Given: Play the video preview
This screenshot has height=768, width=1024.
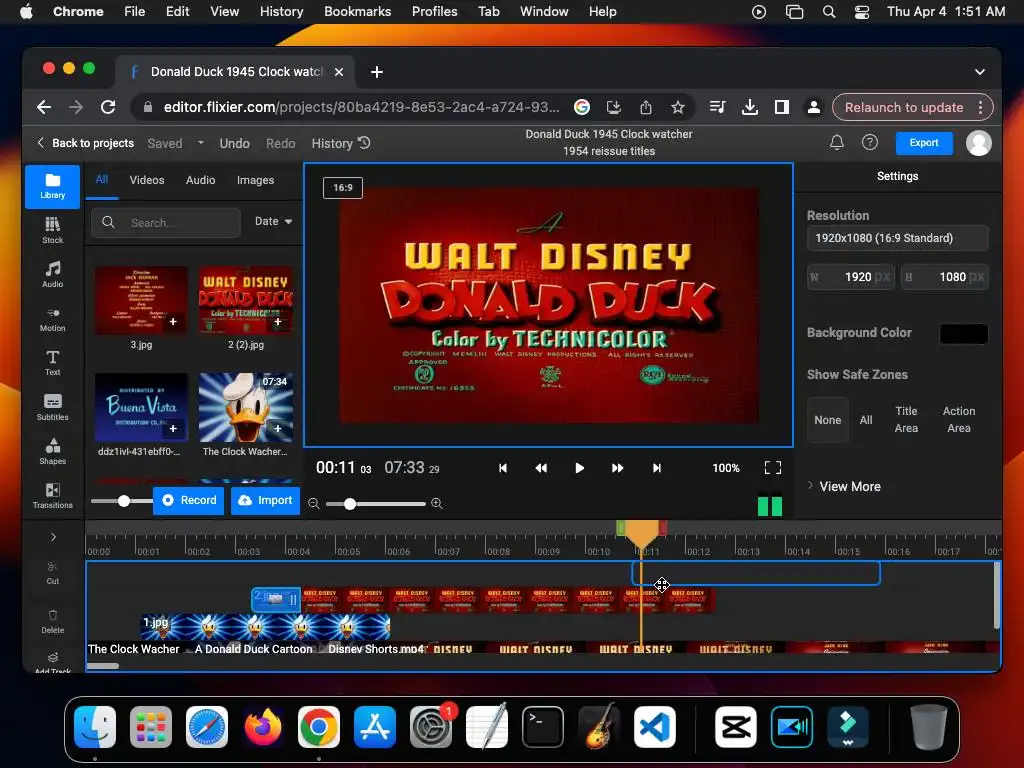Looking at the screenshot, I should [579, 468].
